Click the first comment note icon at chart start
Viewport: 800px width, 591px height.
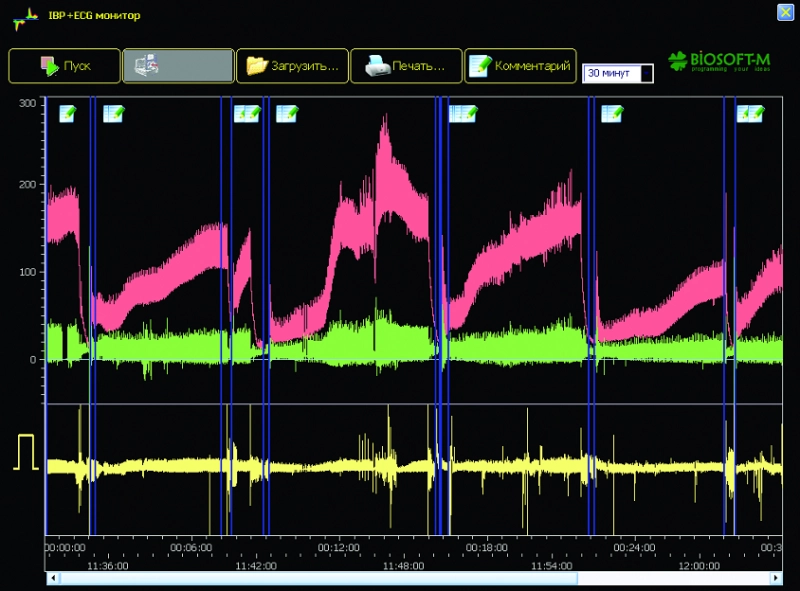pos(67,113)
